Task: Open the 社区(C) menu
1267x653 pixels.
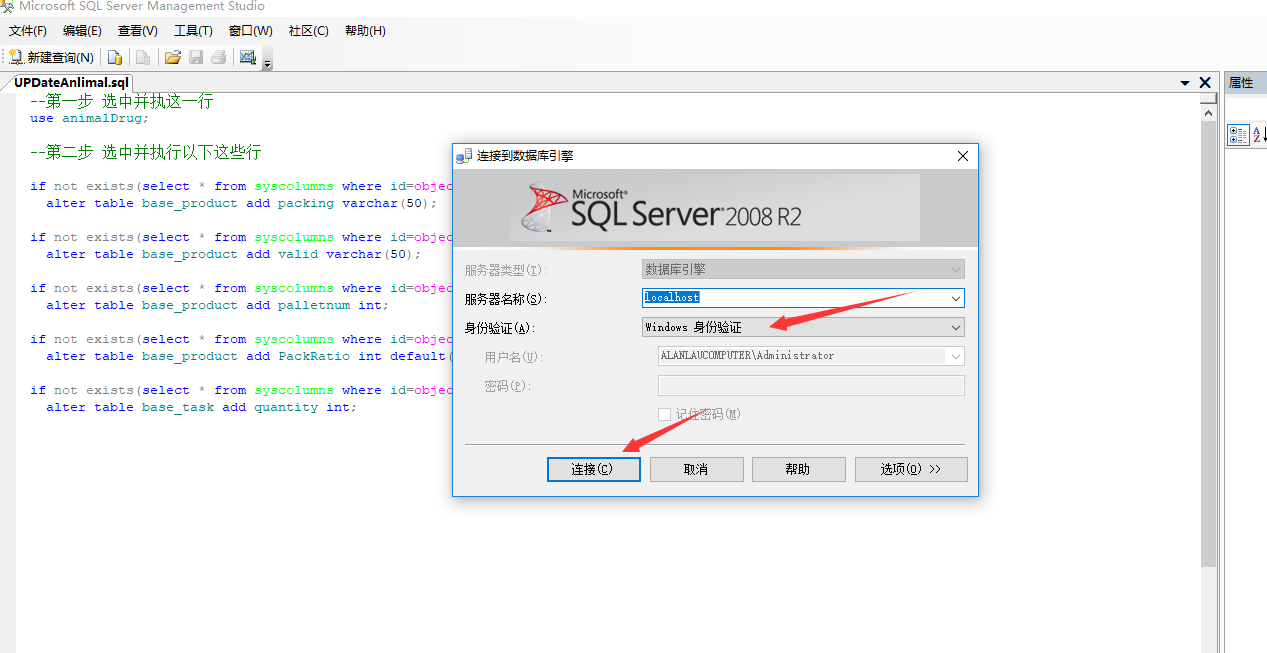Action: click(308, 31)
